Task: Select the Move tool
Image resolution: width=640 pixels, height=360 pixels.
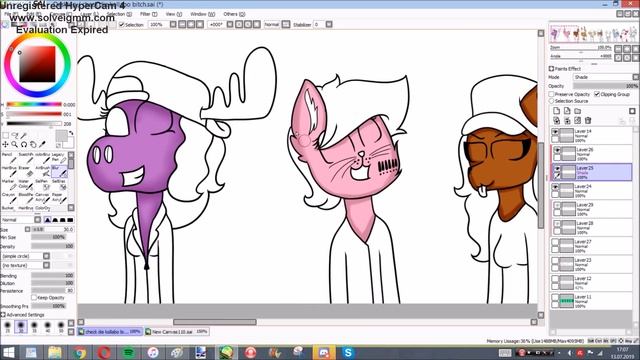Action: (5, 144)
